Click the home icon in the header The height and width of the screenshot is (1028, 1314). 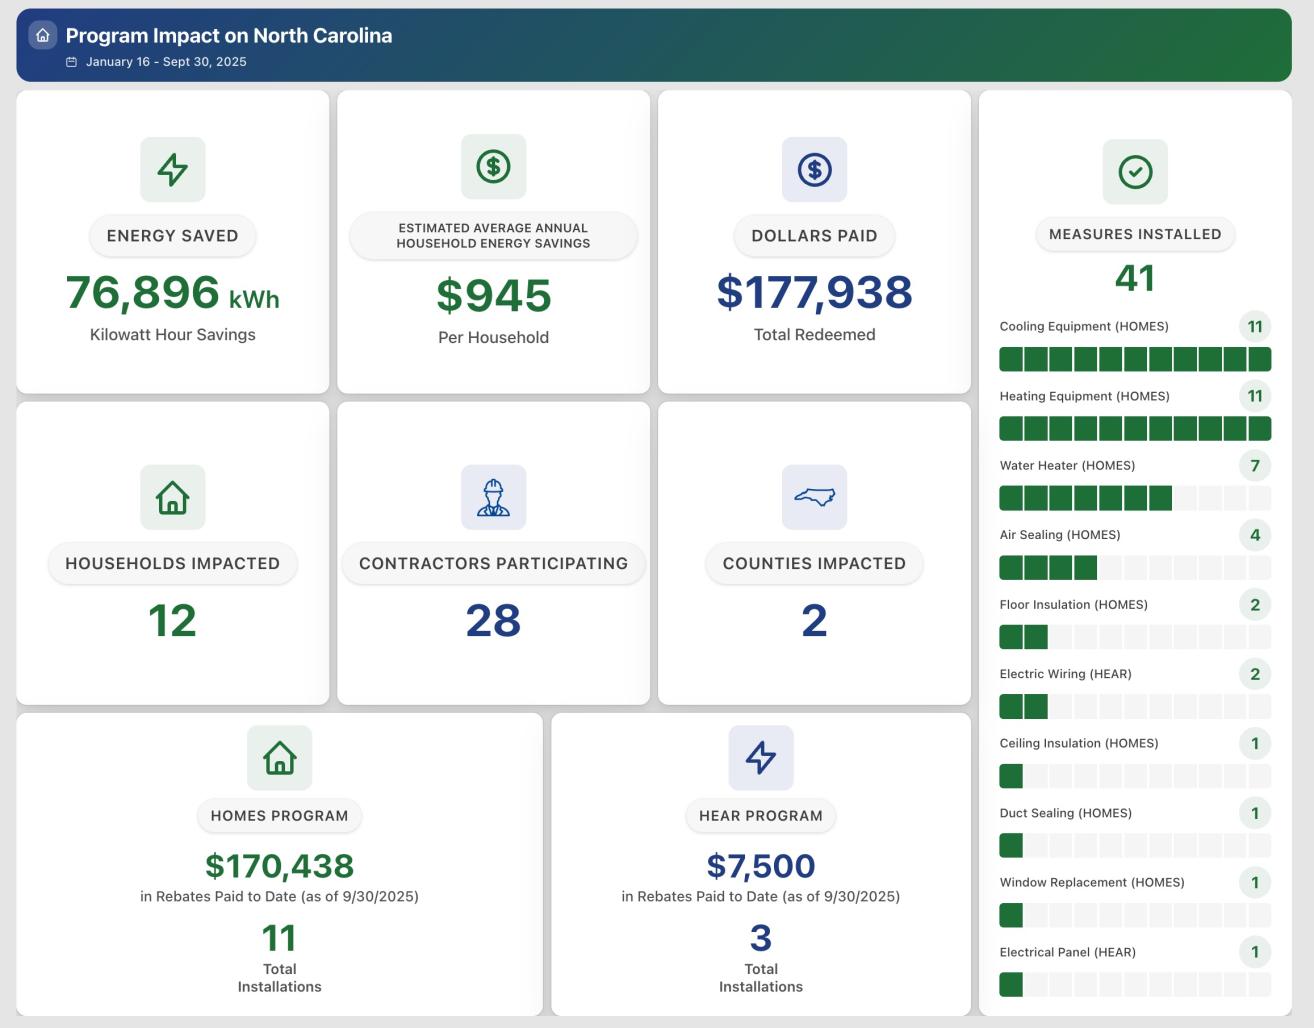click(43, 35)
